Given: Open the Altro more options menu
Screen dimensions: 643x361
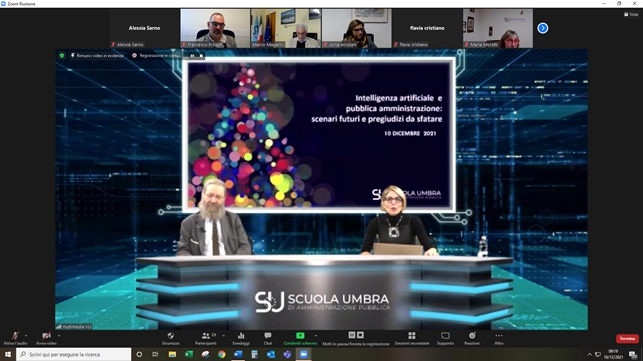Looking at the screenshot, I should [499, 338].
